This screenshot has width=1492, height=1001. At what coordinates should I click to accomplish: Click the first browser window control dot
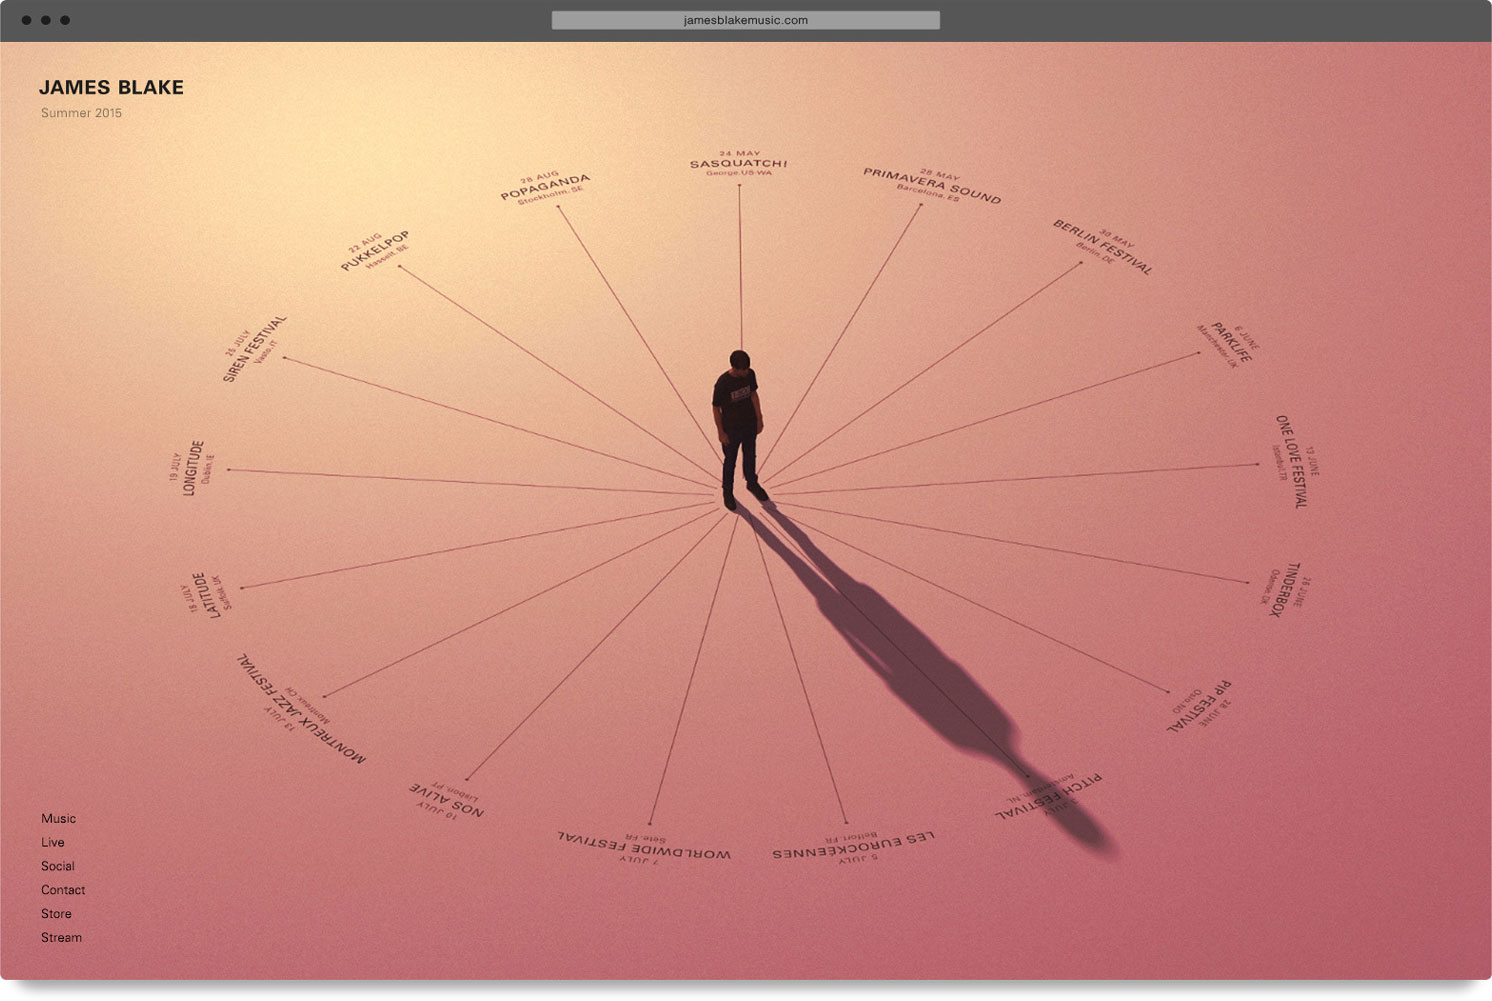(26, 20)
